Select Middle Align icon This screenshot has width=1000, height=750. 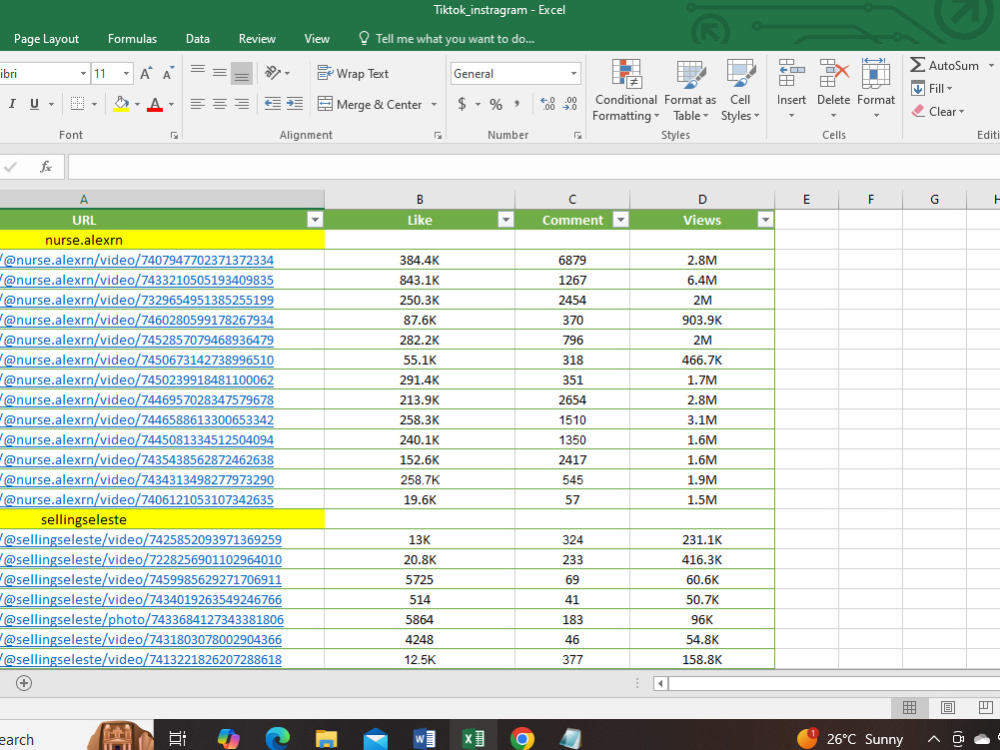pos(219,73)
